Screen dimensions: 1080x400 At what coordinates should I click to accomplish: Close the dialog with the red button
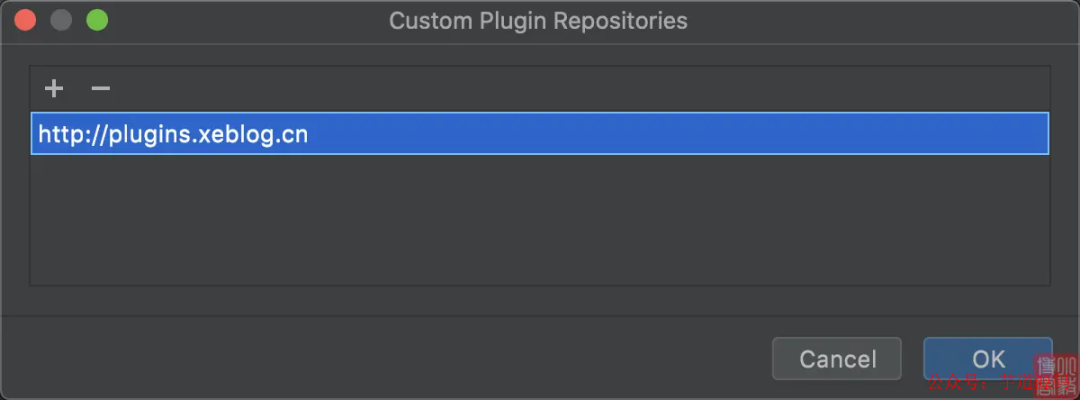[25, 20]
